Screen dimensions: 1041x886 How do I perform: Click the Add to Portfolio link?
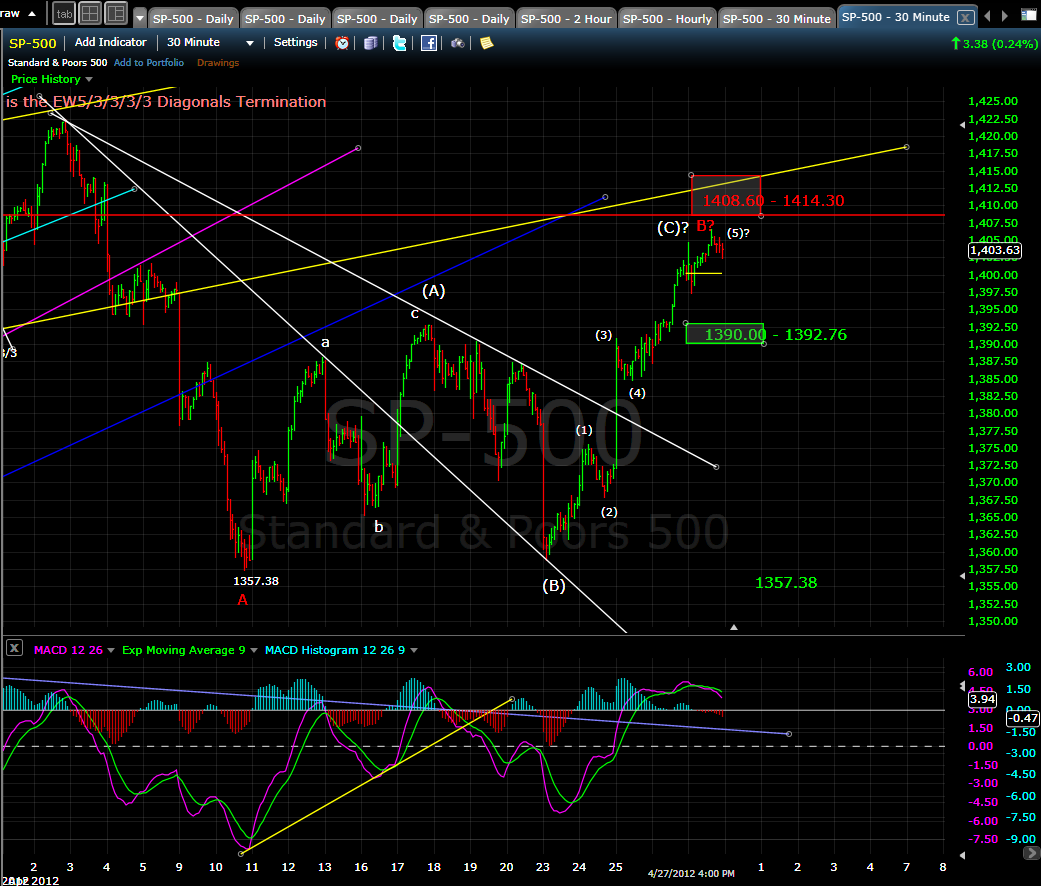149,62
